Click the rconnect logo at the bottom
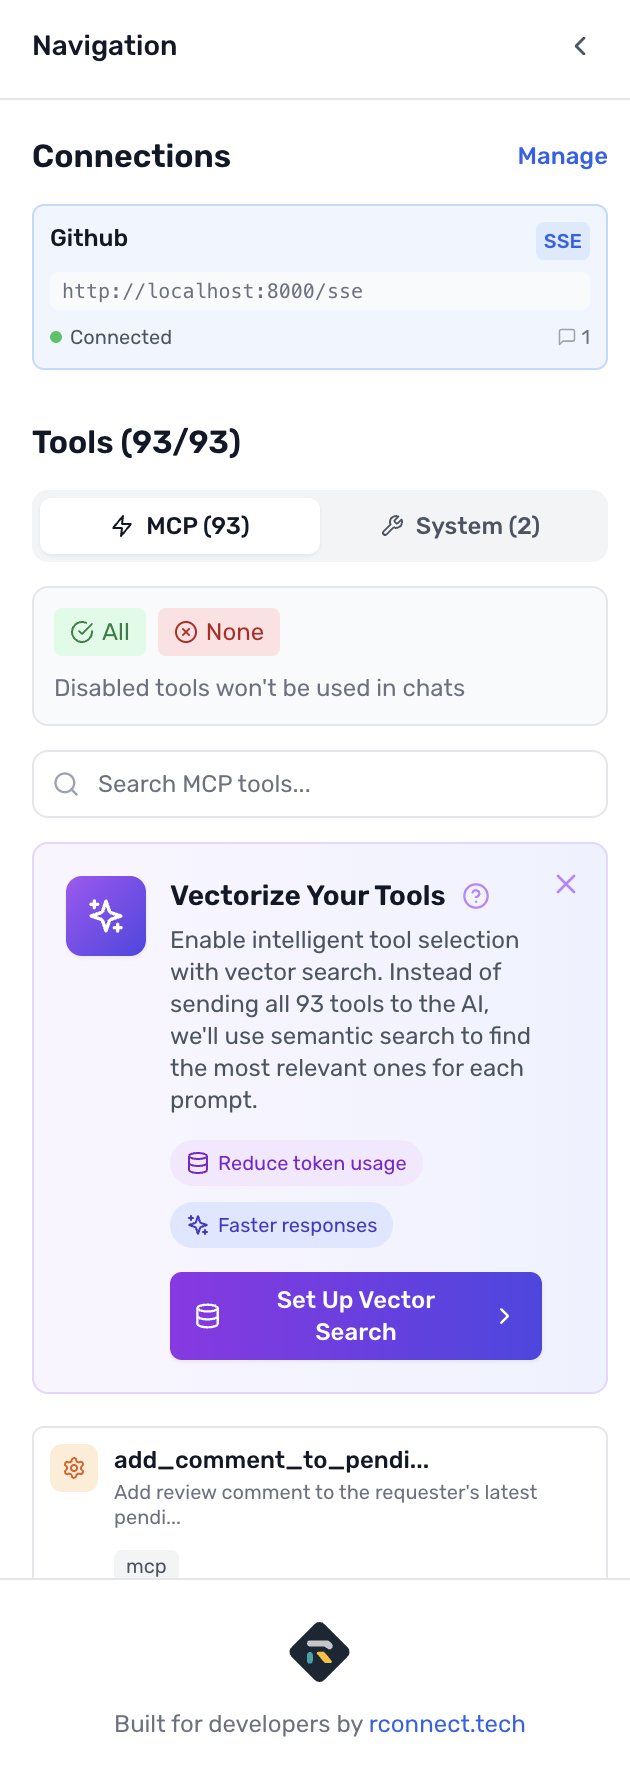Screen dimensions: 630x1772 [318, 1652]
